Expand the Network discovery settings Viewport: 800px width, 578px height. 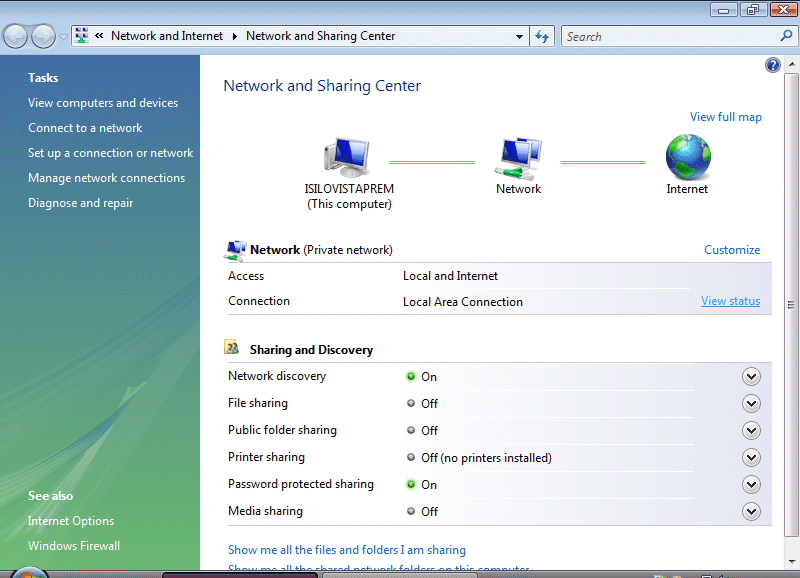[752, 377]
